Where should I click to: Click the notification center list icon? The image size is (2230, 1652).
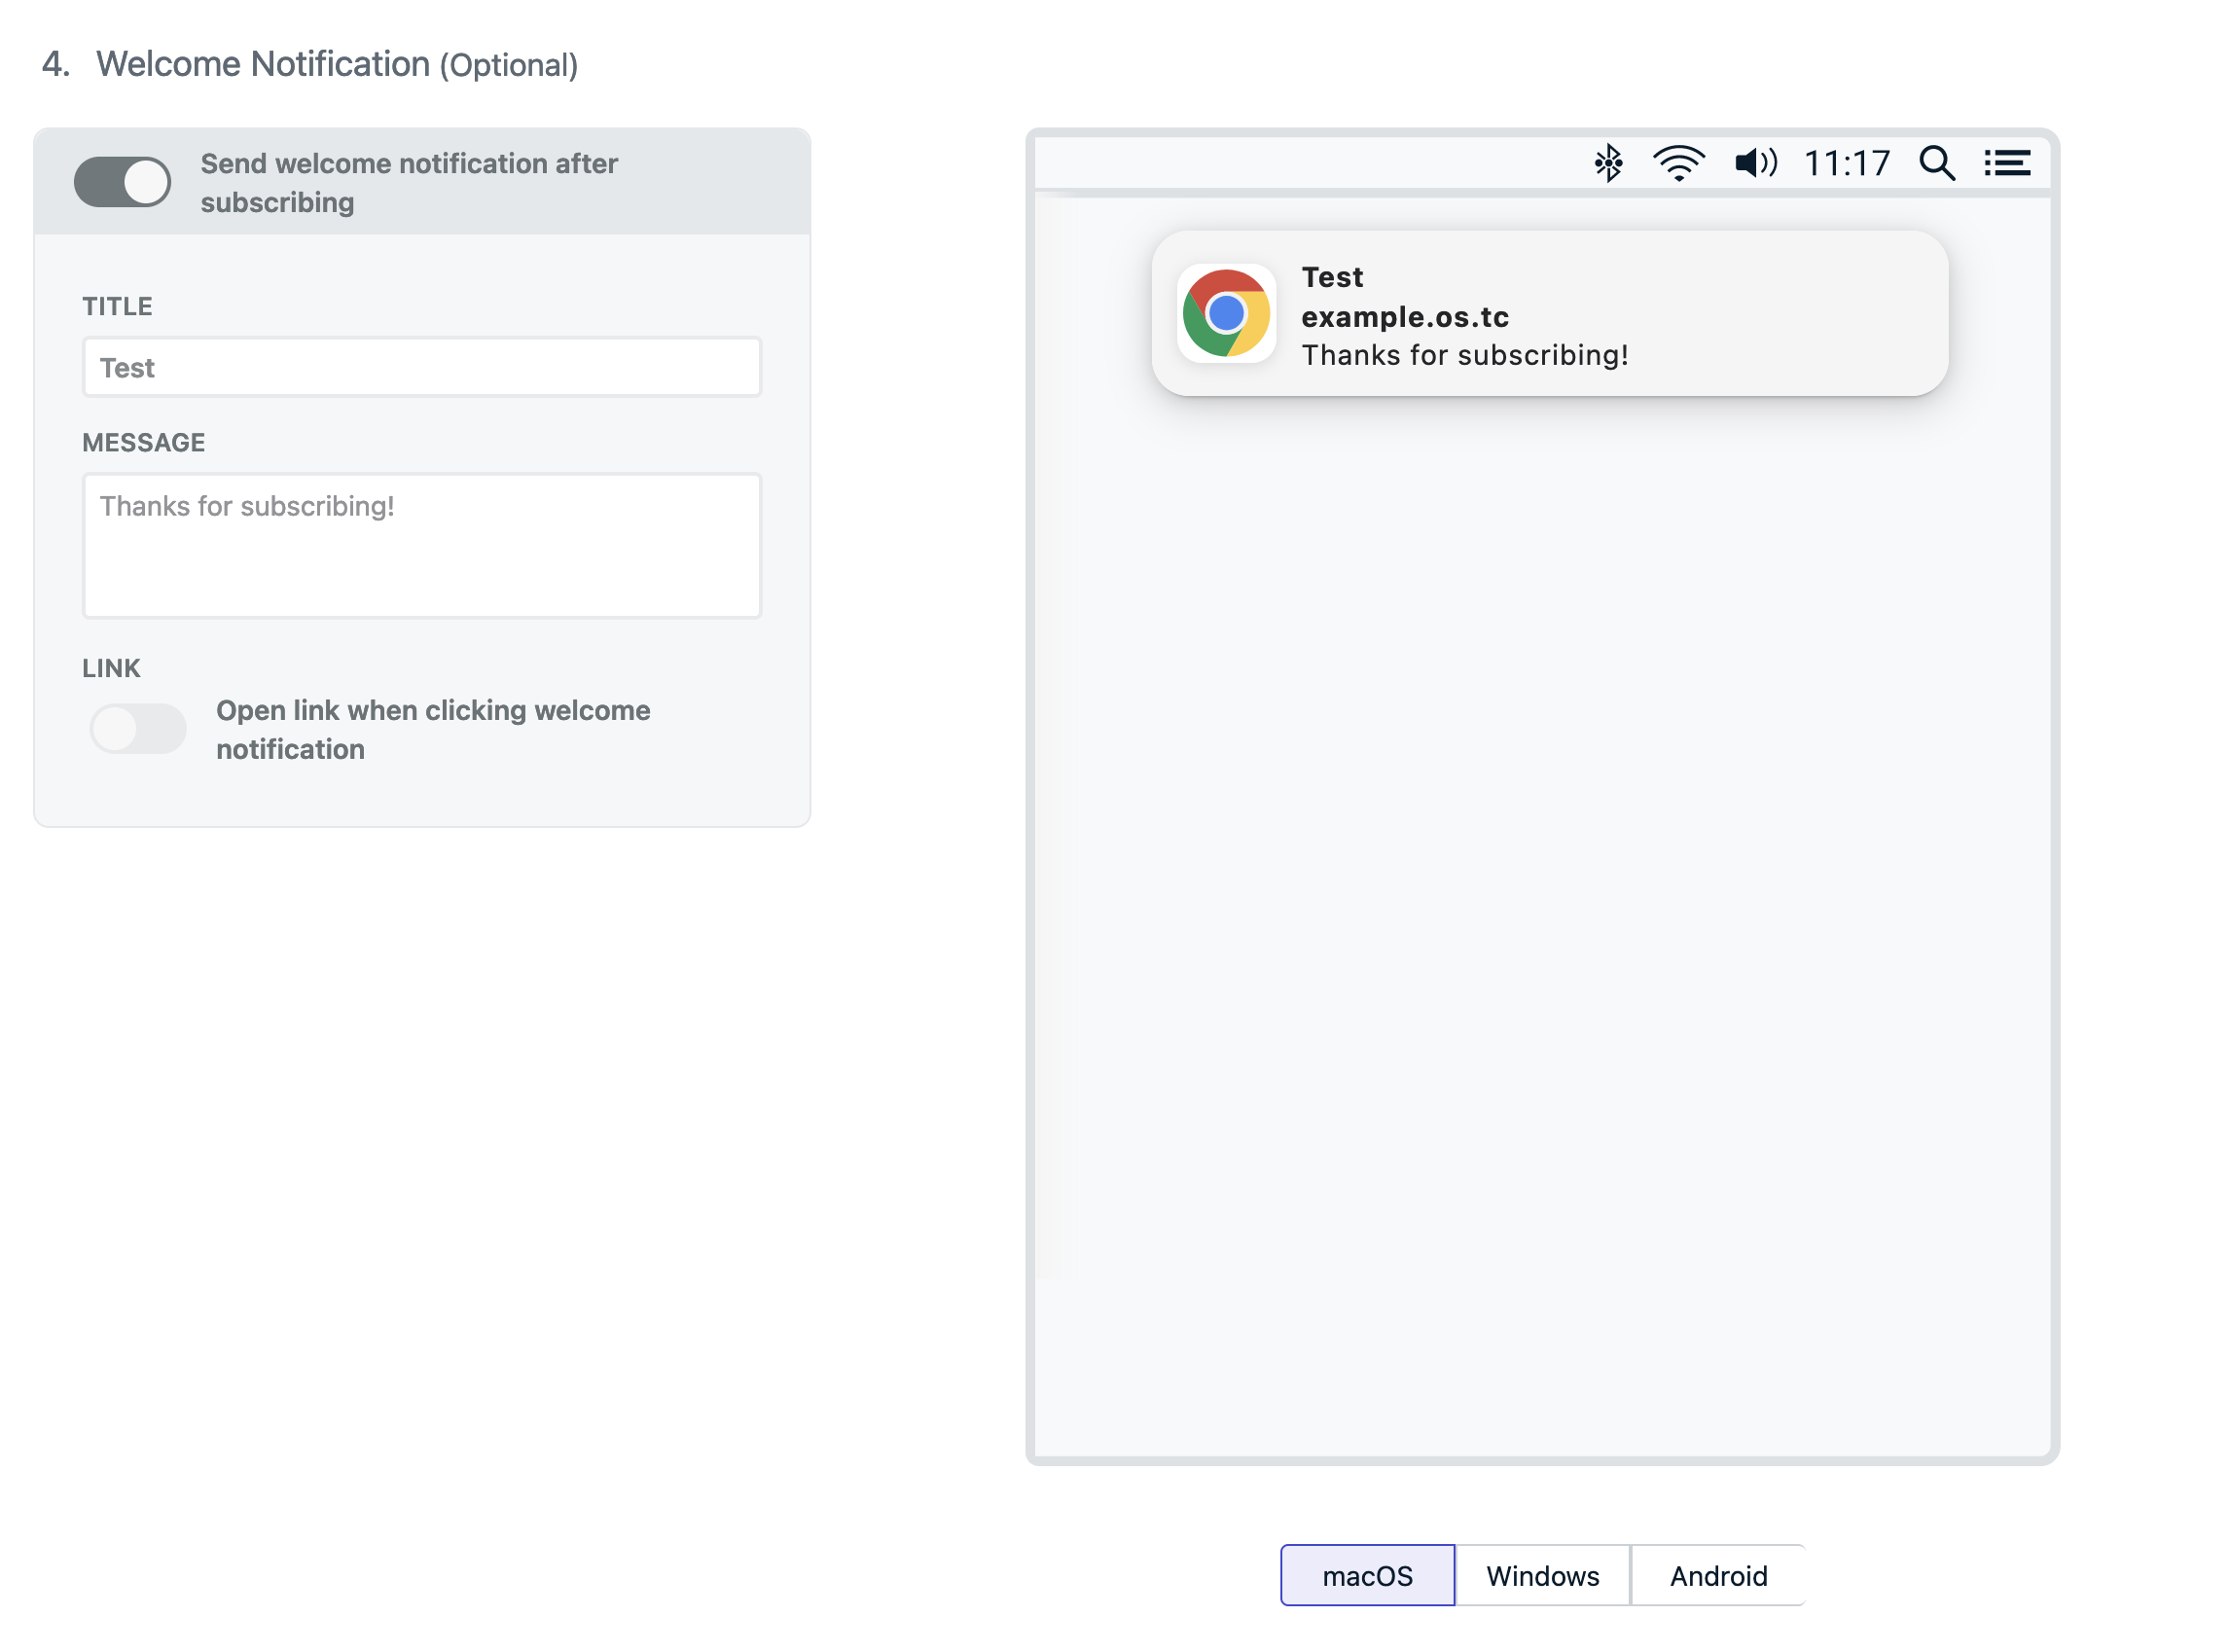click(x=2006, y=163)
